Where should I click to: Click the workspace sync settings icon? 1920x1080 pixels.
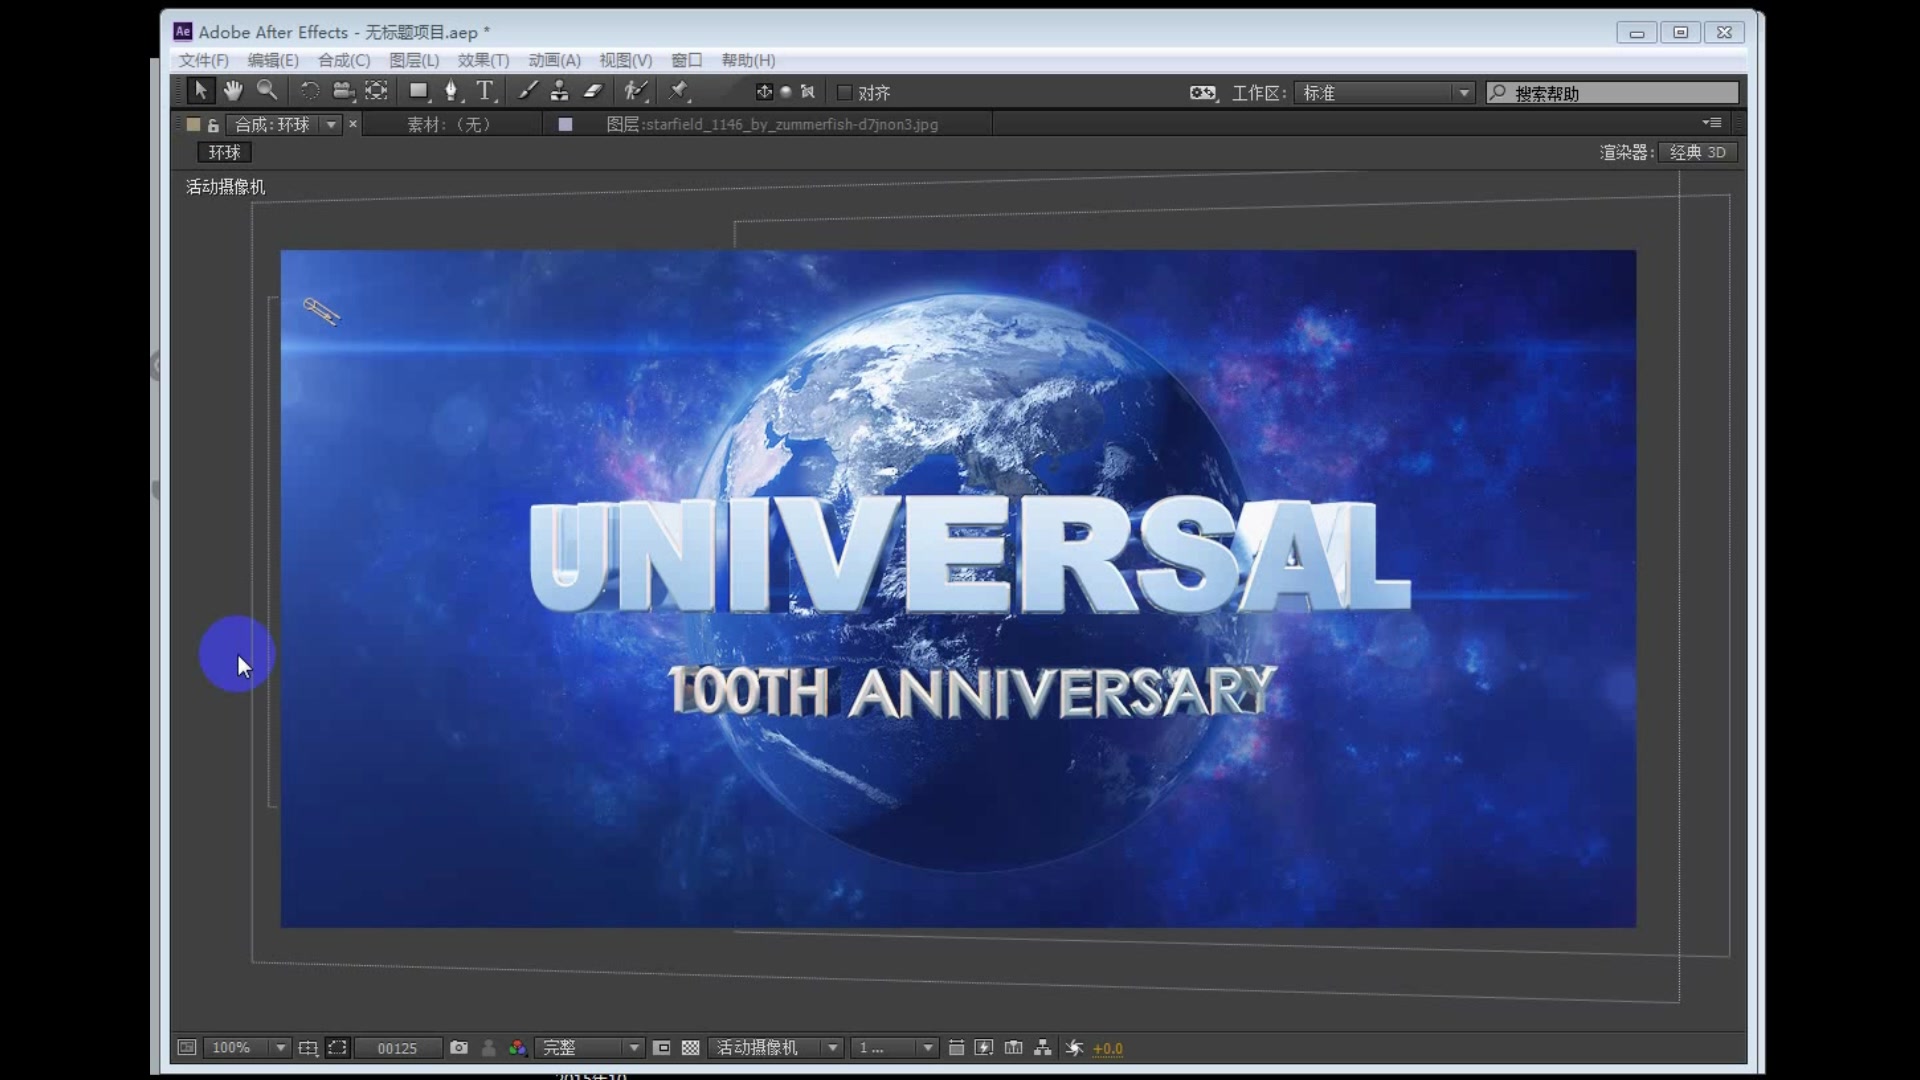coord(1203,93)
